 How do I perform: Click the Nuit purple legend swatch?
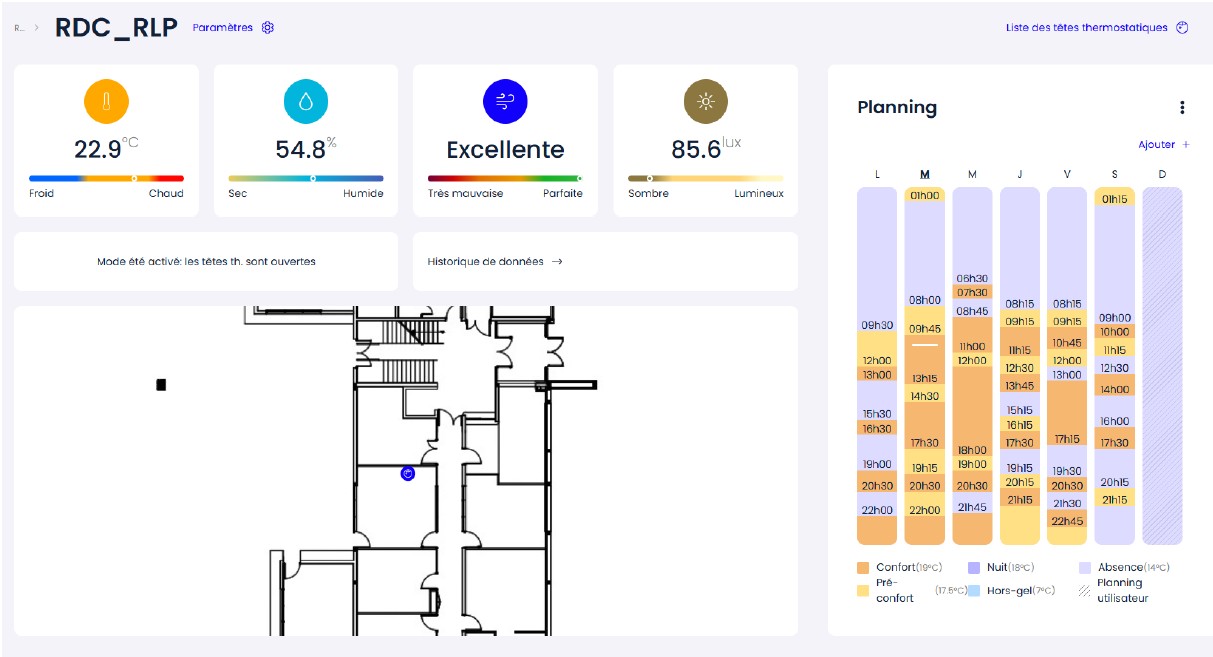pyautogui.click(x=974, y=568)
